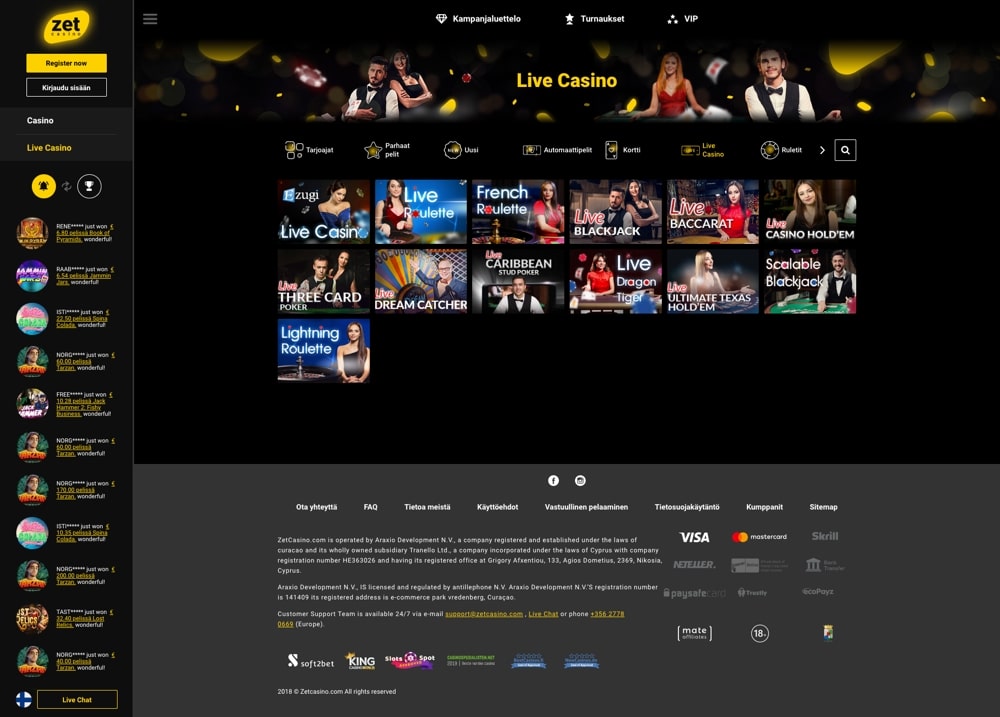Open the Live Dream Catcher thumbnail

click(x=421, y=281)
